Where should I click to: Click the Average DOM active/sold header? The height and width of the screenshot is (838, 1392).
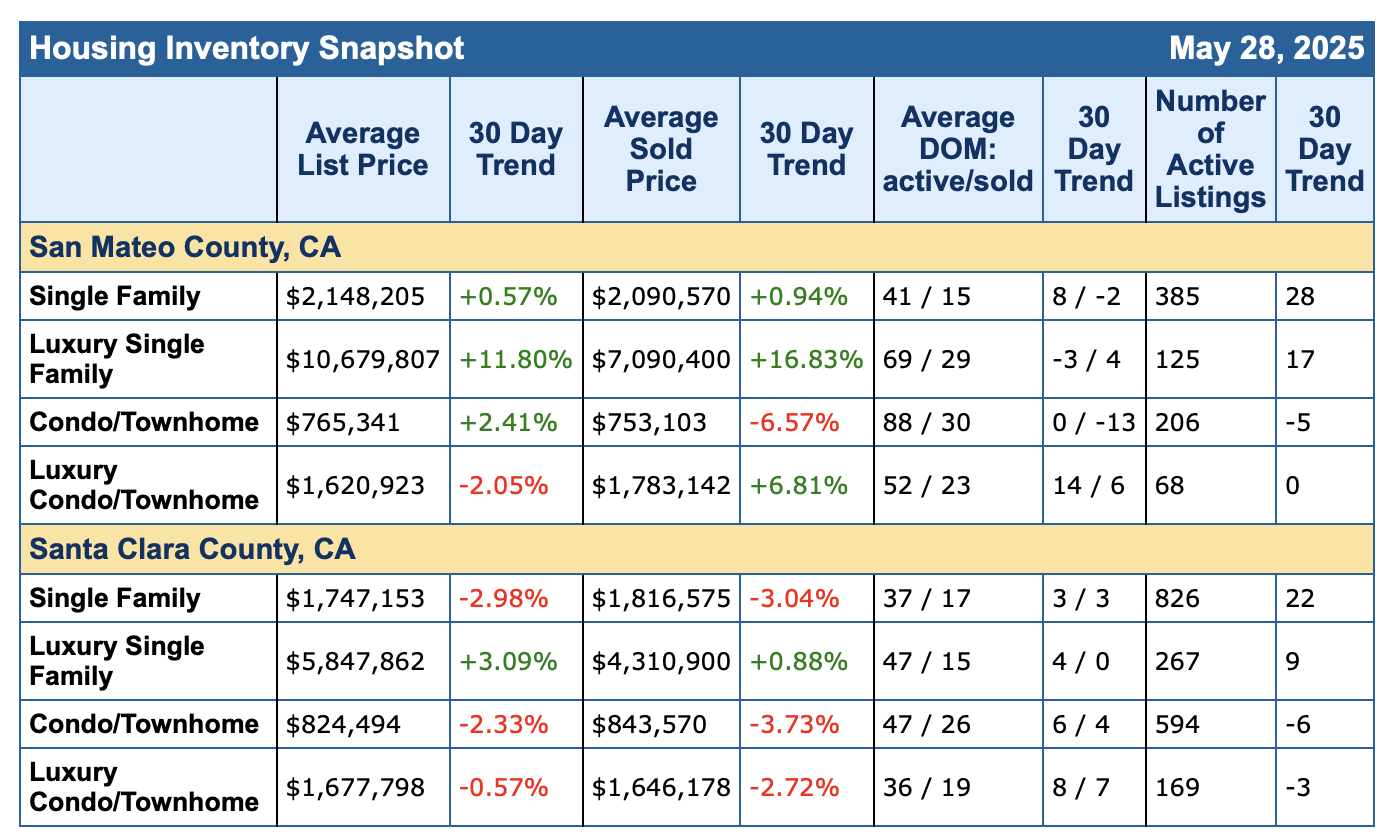[x=957, y=149]
